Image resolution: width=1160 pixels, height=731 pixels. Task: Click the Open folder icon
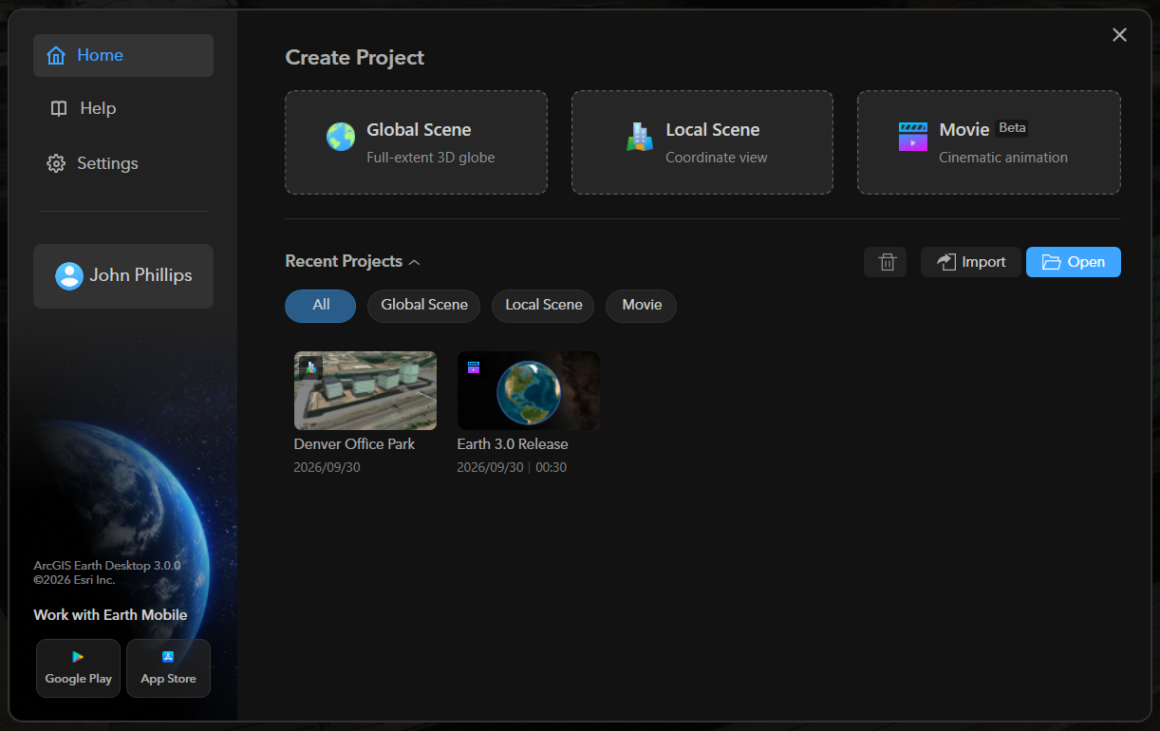pos(1051,262)
